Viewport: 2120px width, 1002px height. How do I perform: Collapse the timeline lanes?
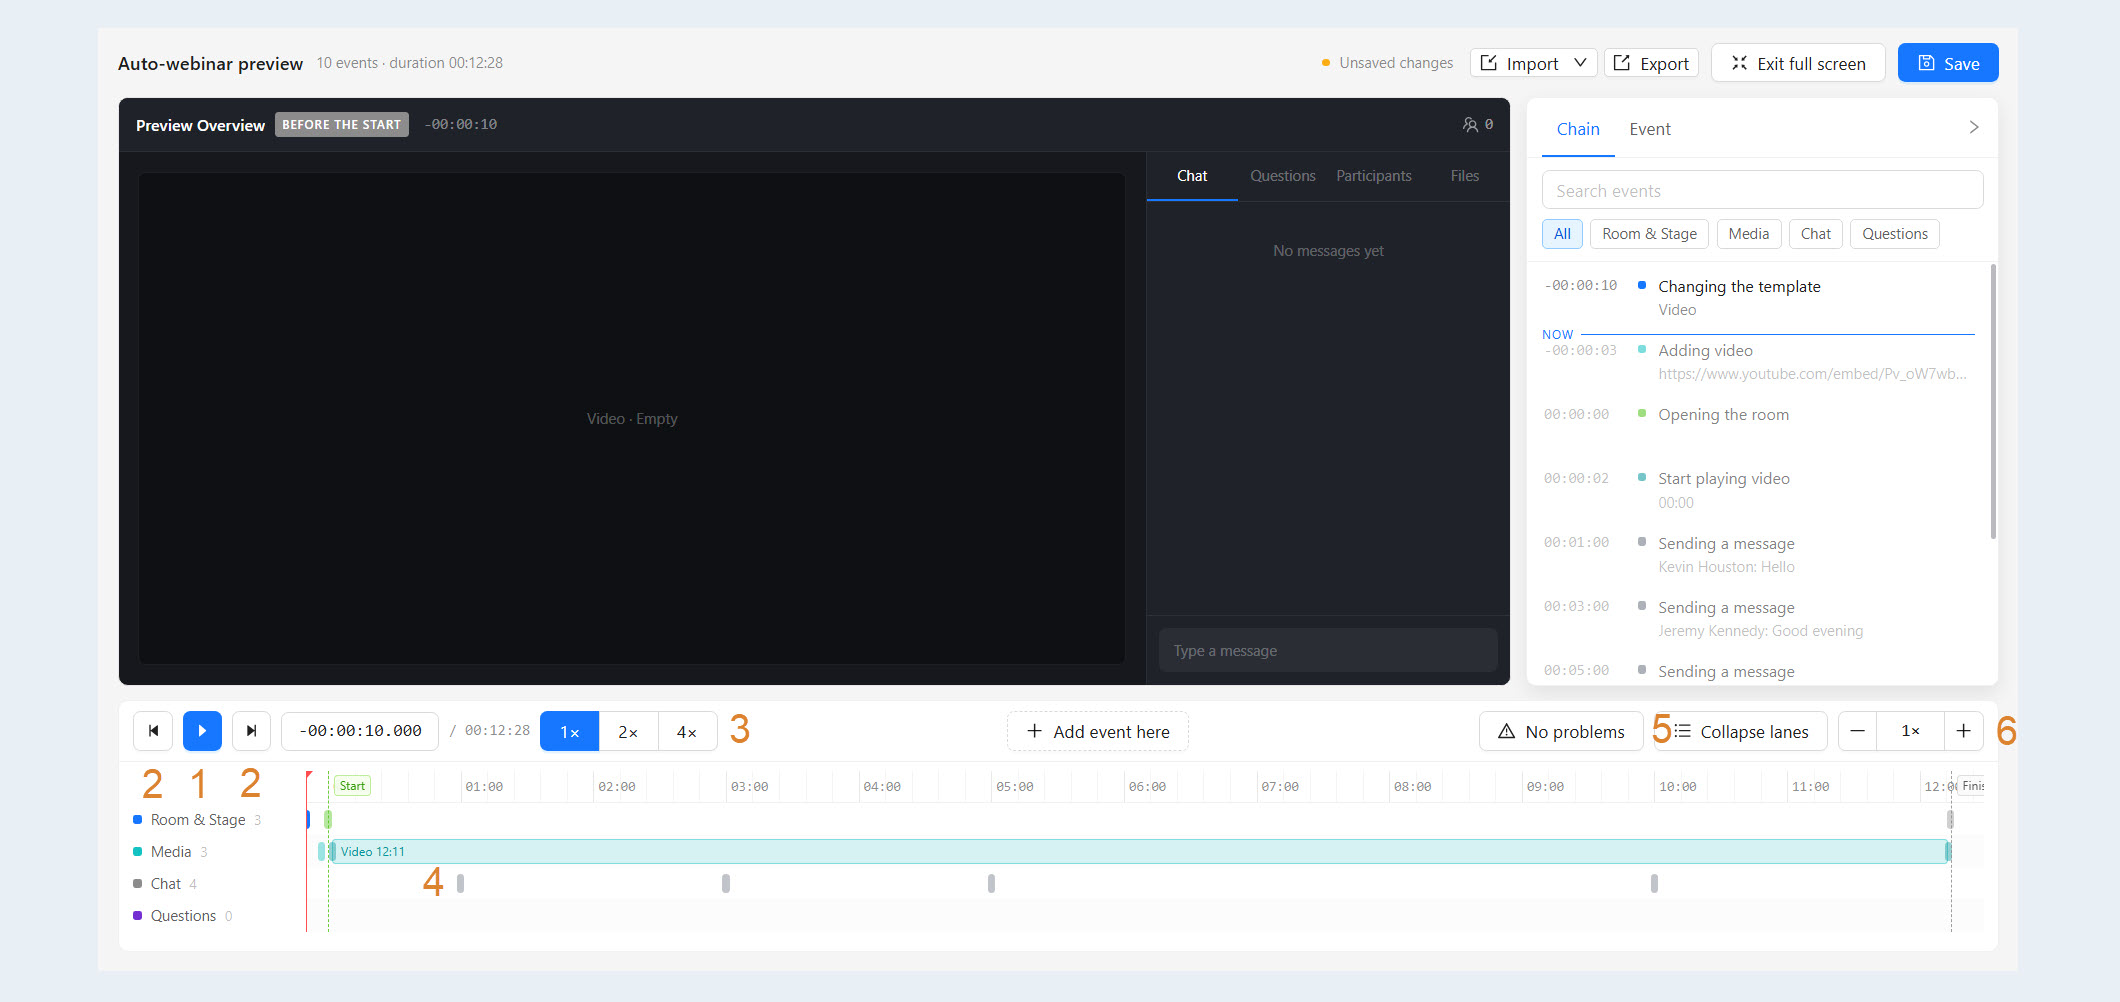tap(1741, 731)
